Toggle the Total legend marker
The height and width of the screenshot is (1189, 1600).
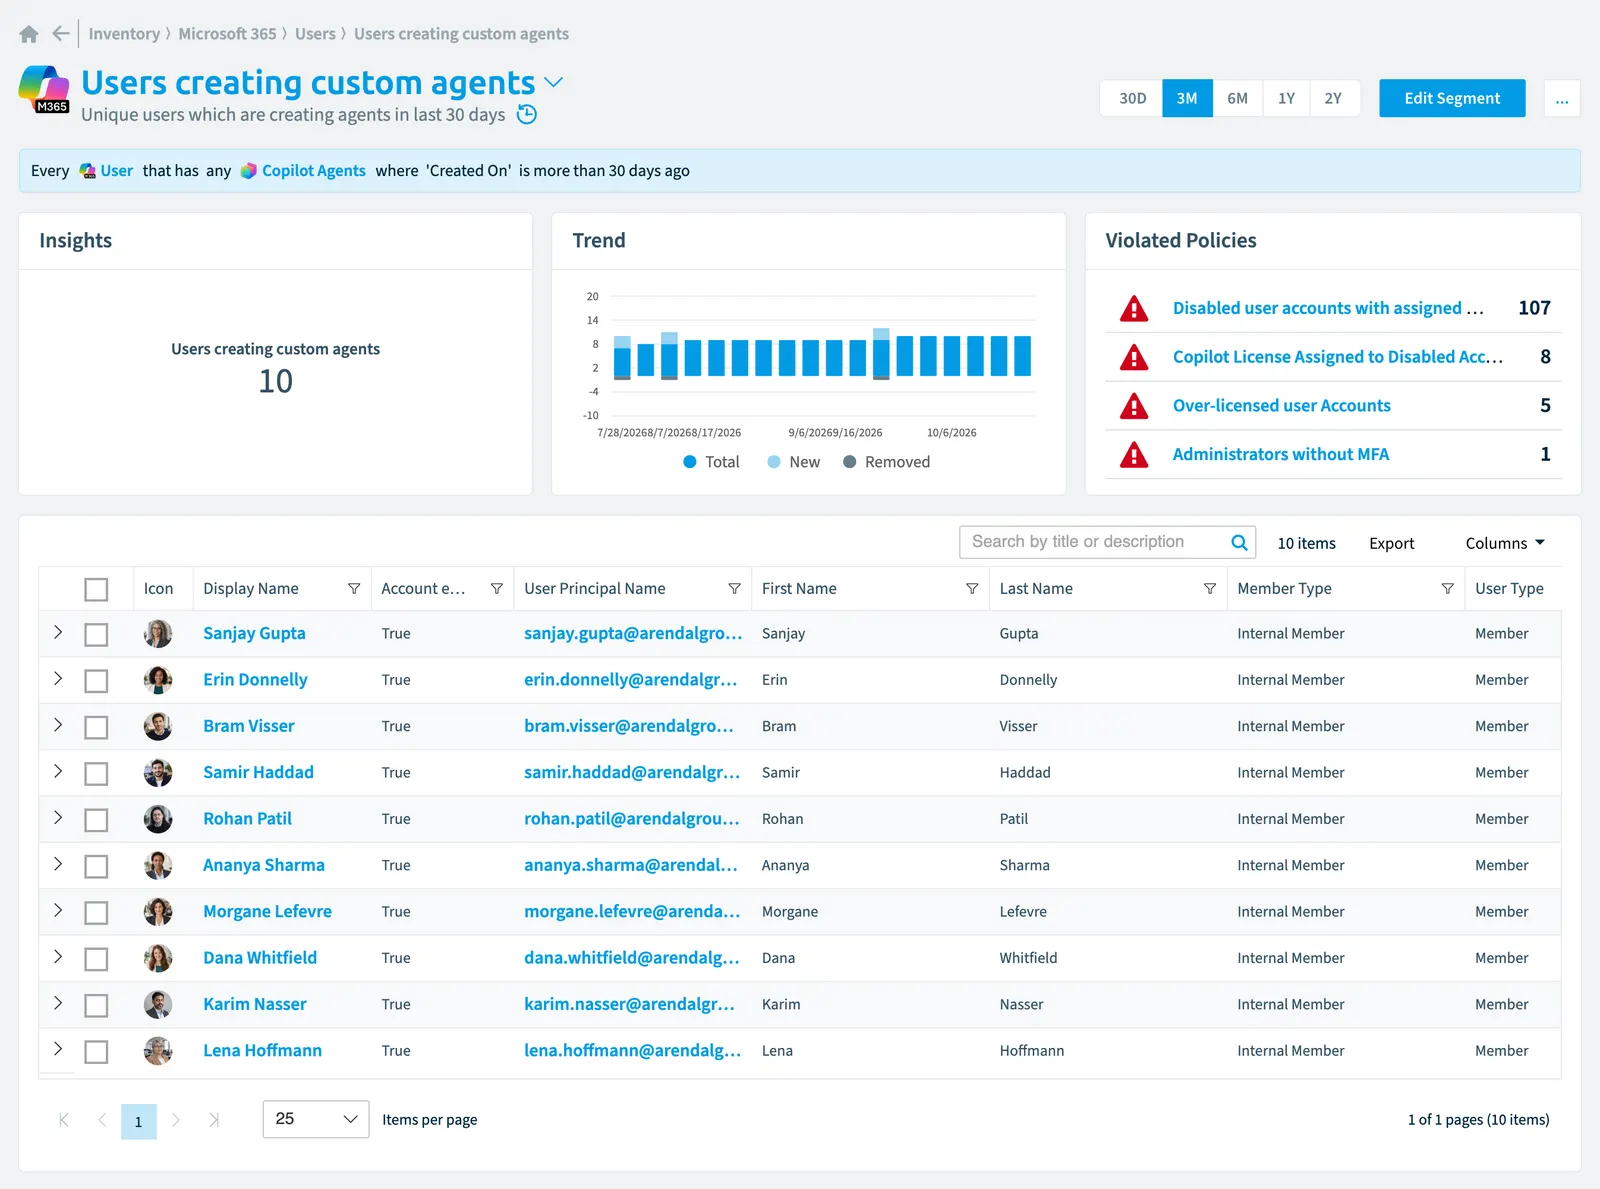pyautogui.click(x=690, y=462)
